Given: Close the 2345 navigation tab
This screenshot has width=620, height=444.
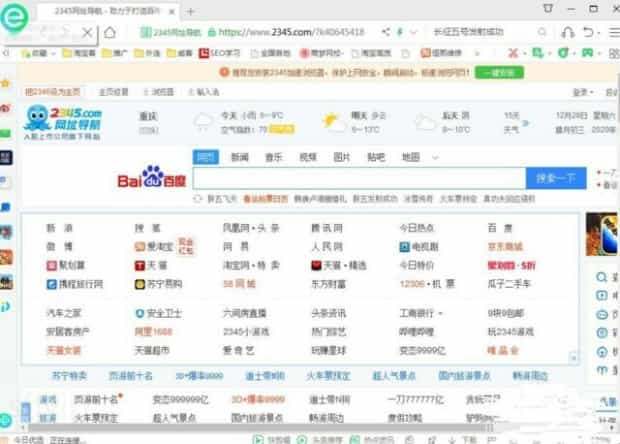Looking at the screenshot, I should click(x=172, y=12).
